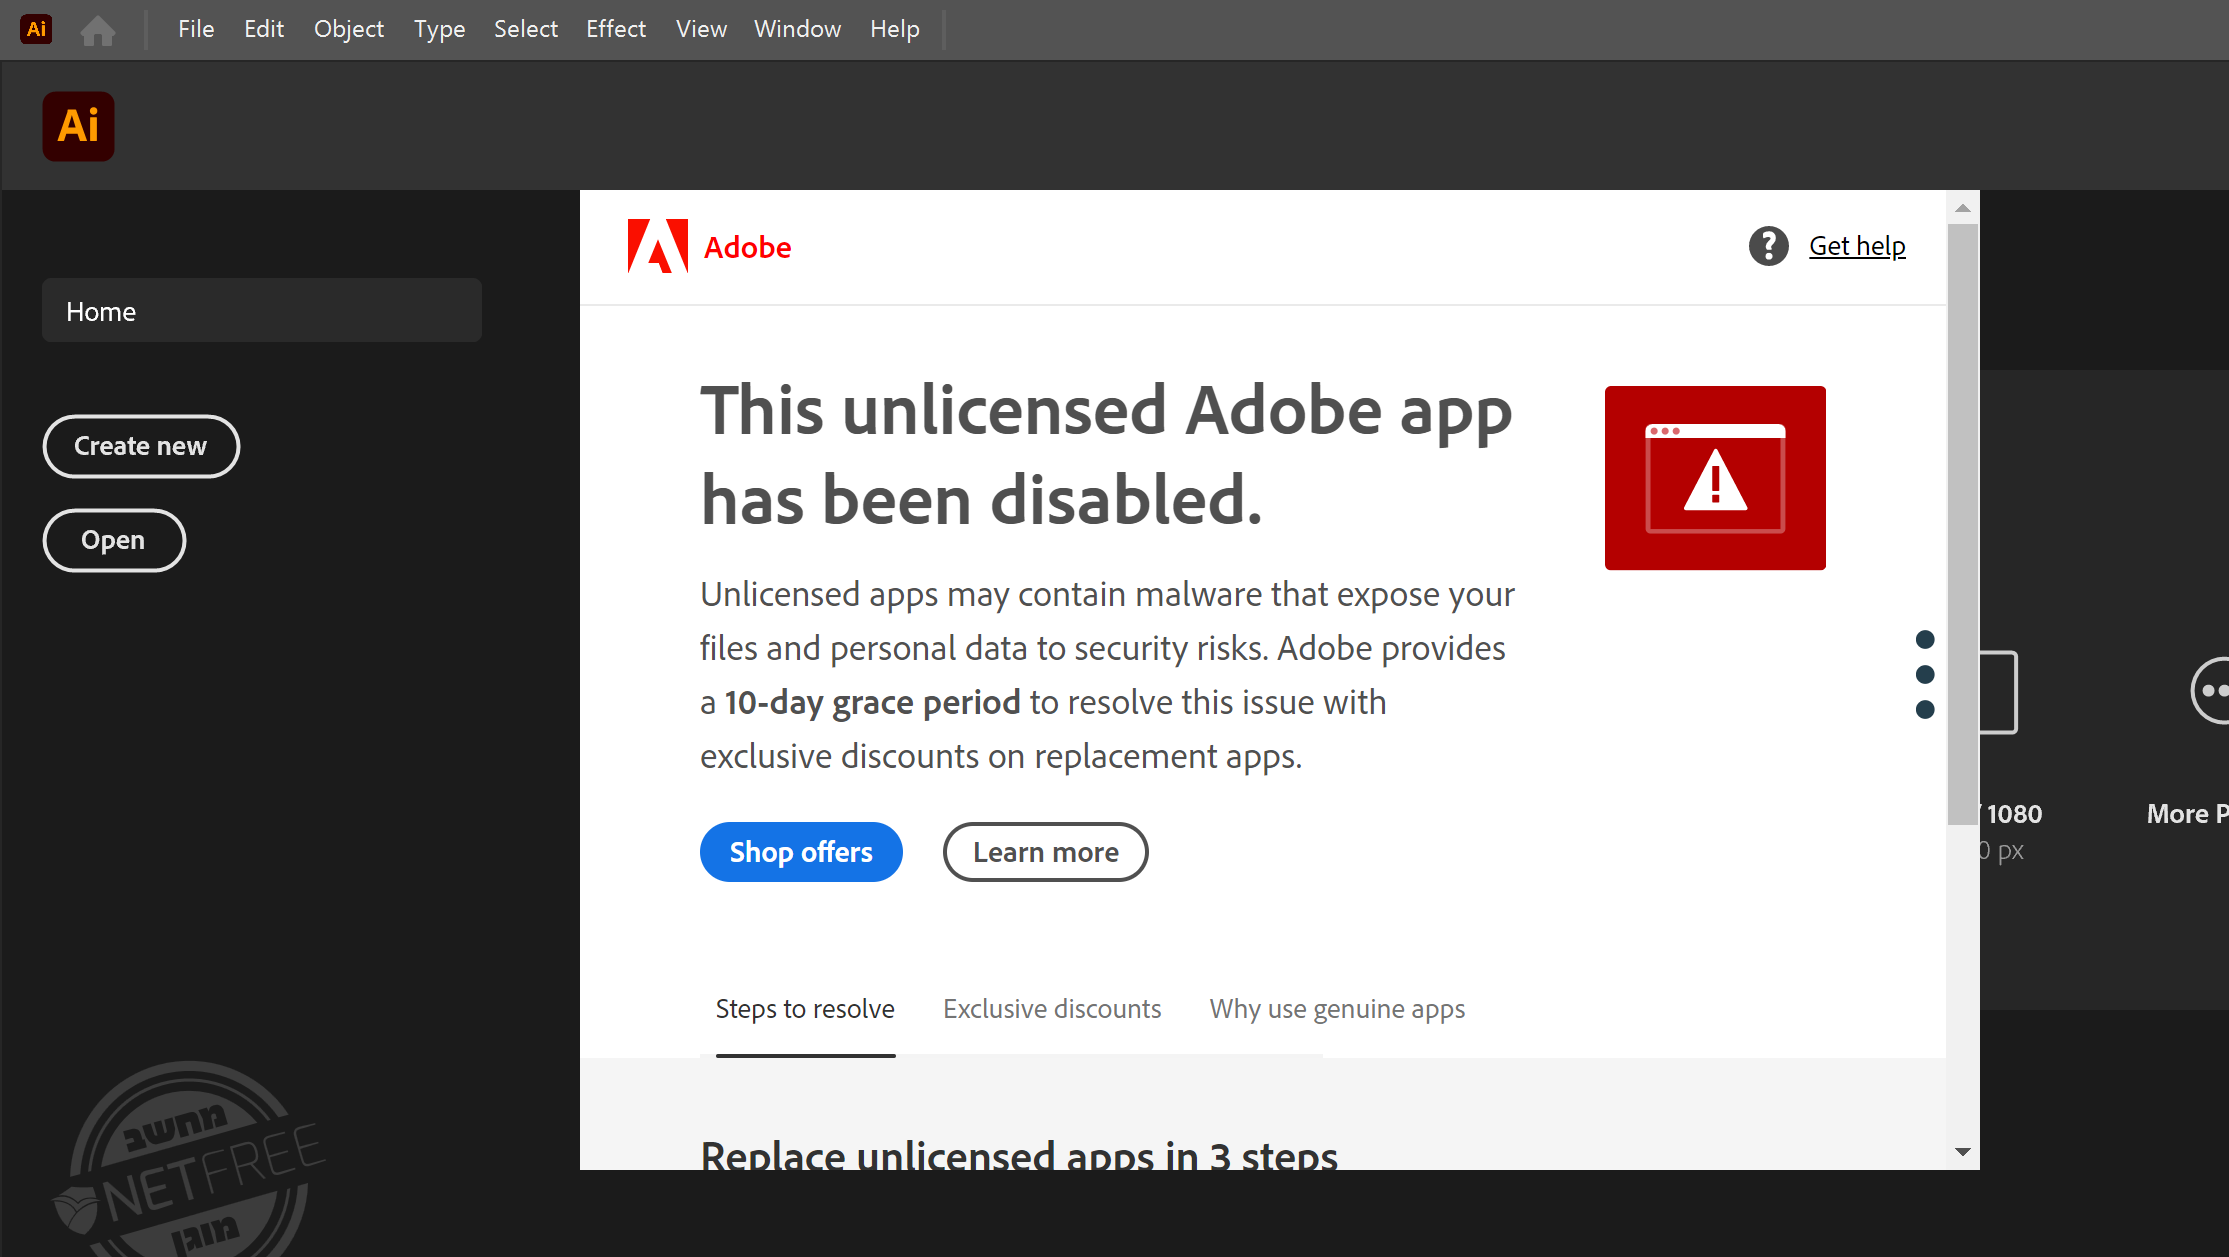2229x1257 pixels.
Task: Click the Shop offers button
Action: (801, 852)
